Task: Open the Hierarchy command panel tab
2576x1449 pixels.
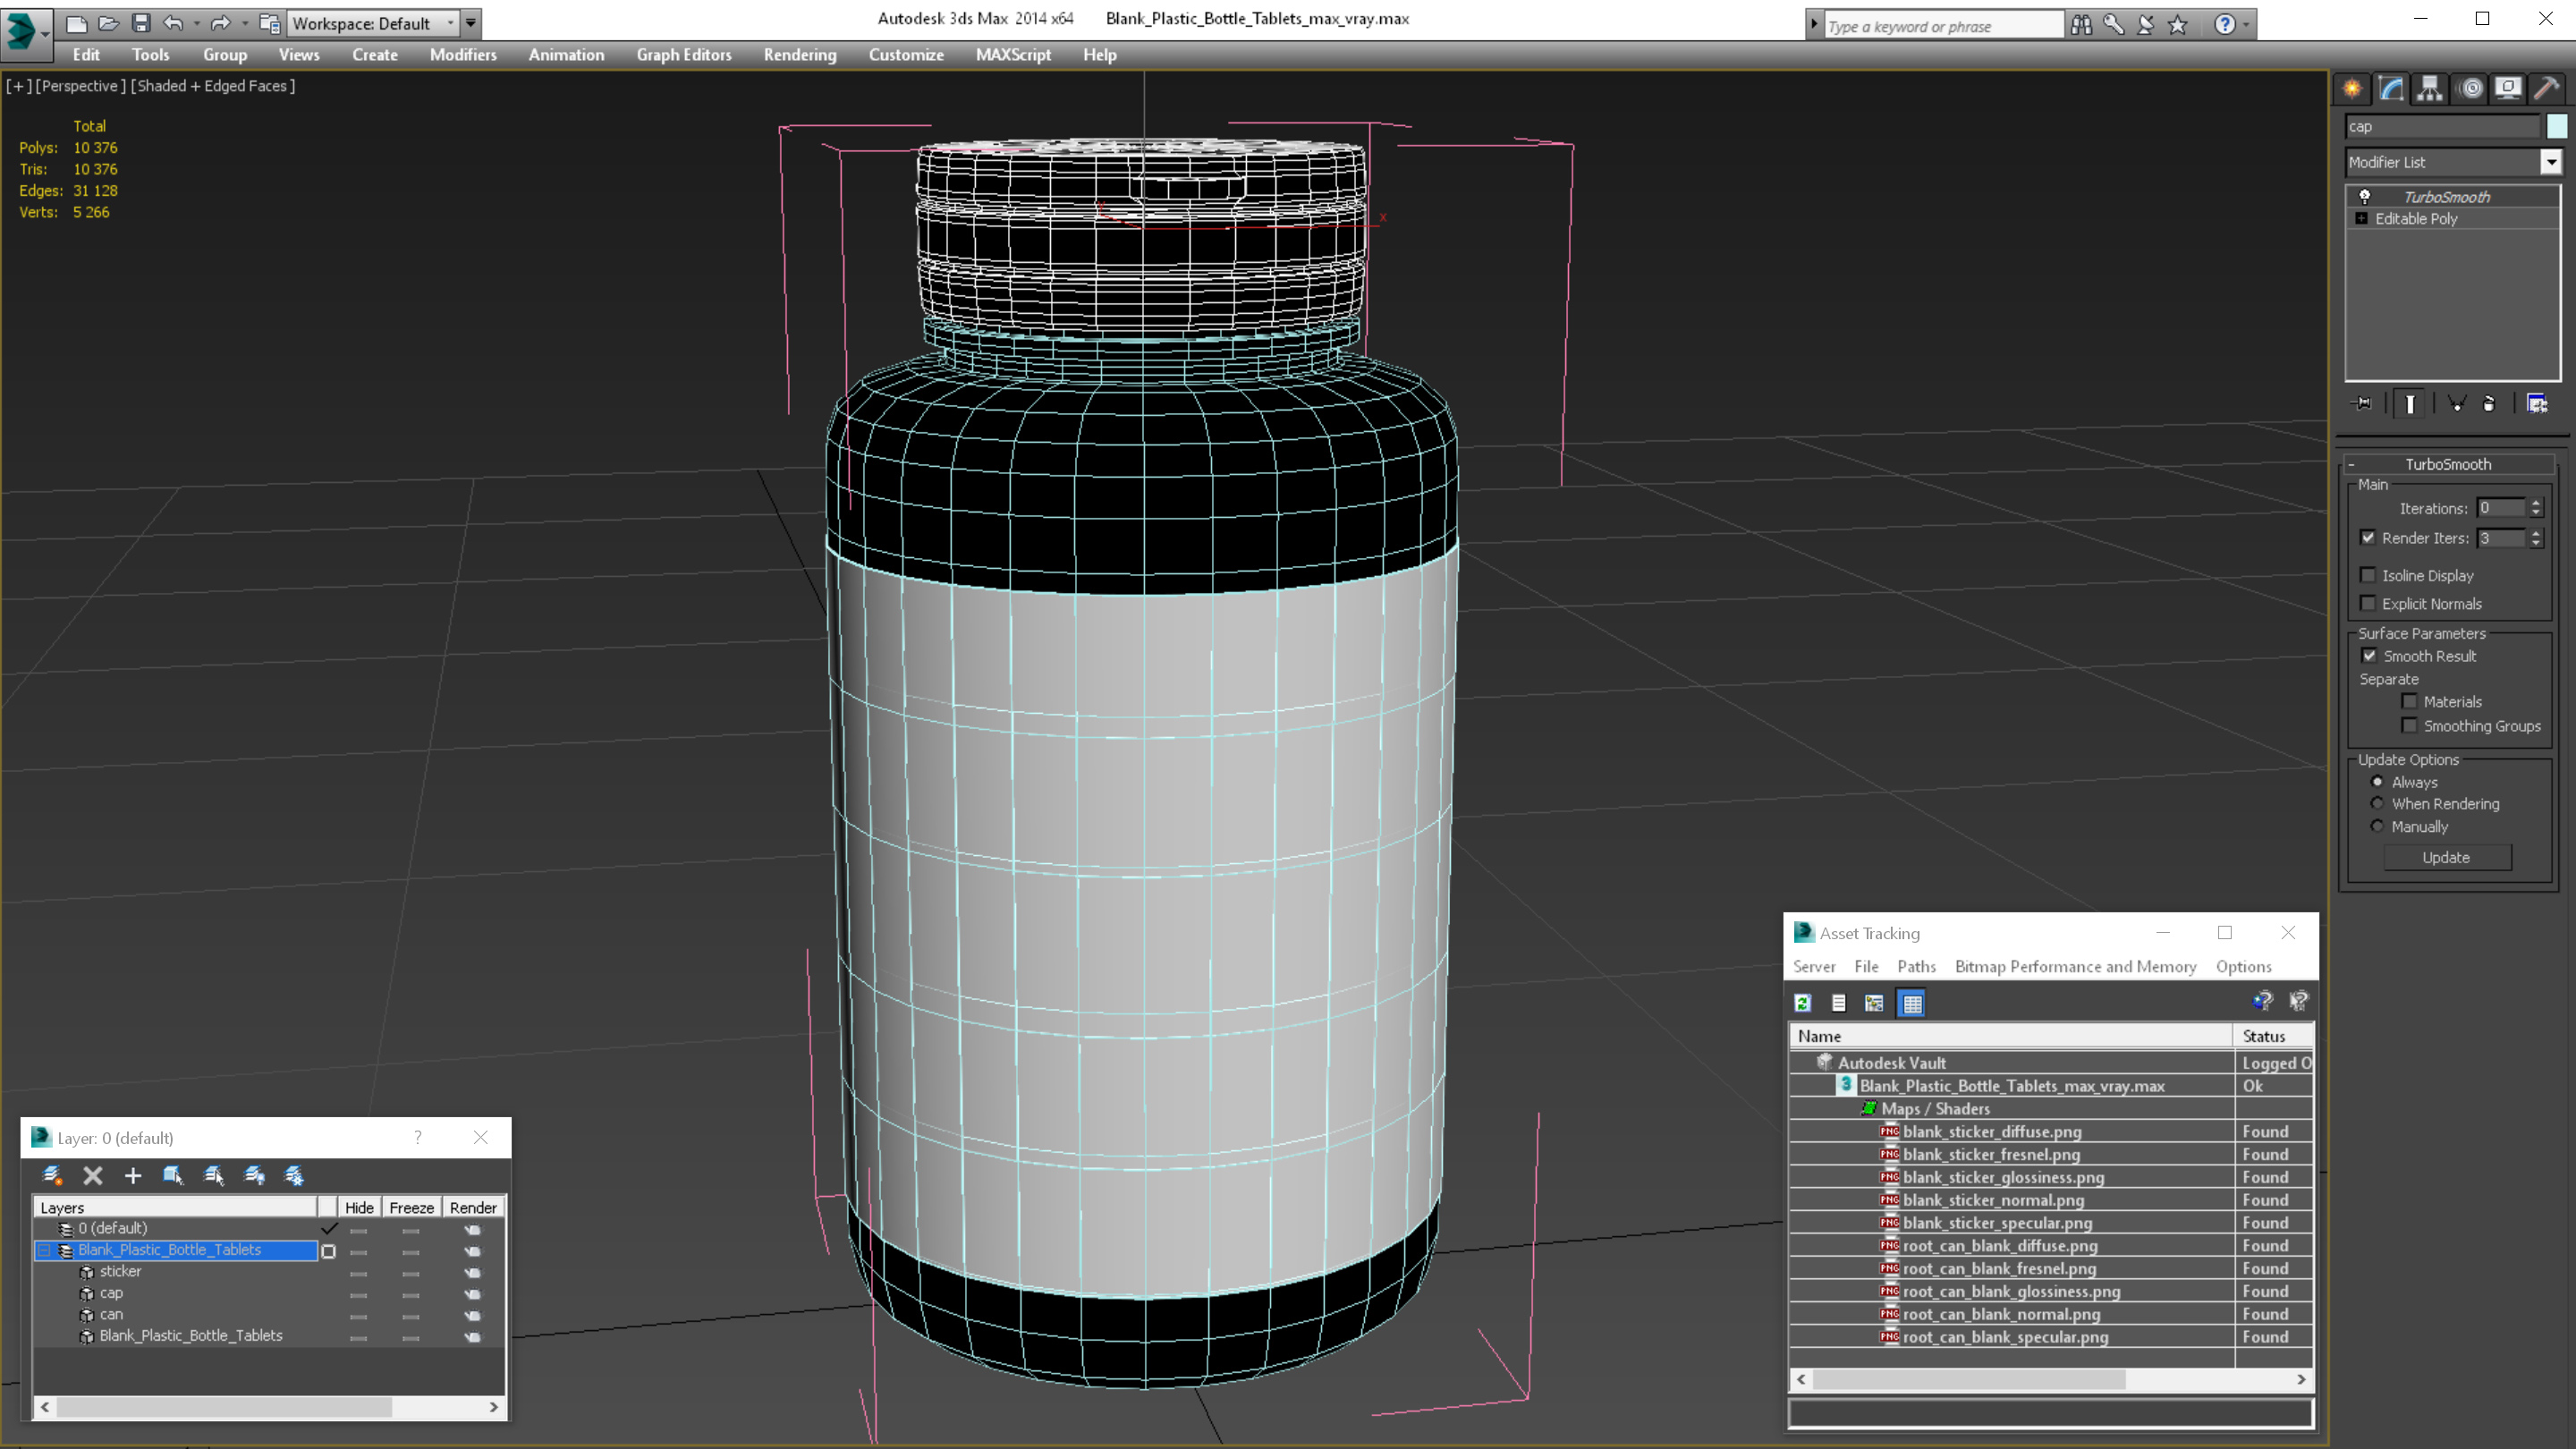Action: click(2430, 89)
